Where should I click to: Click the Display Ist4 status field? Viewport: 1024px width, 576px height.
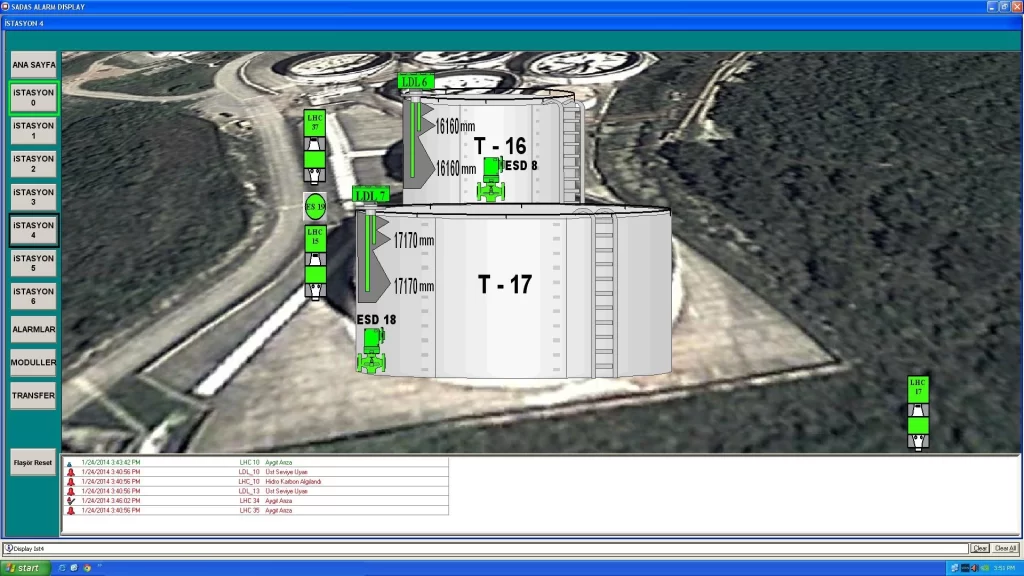click(485, 548)
